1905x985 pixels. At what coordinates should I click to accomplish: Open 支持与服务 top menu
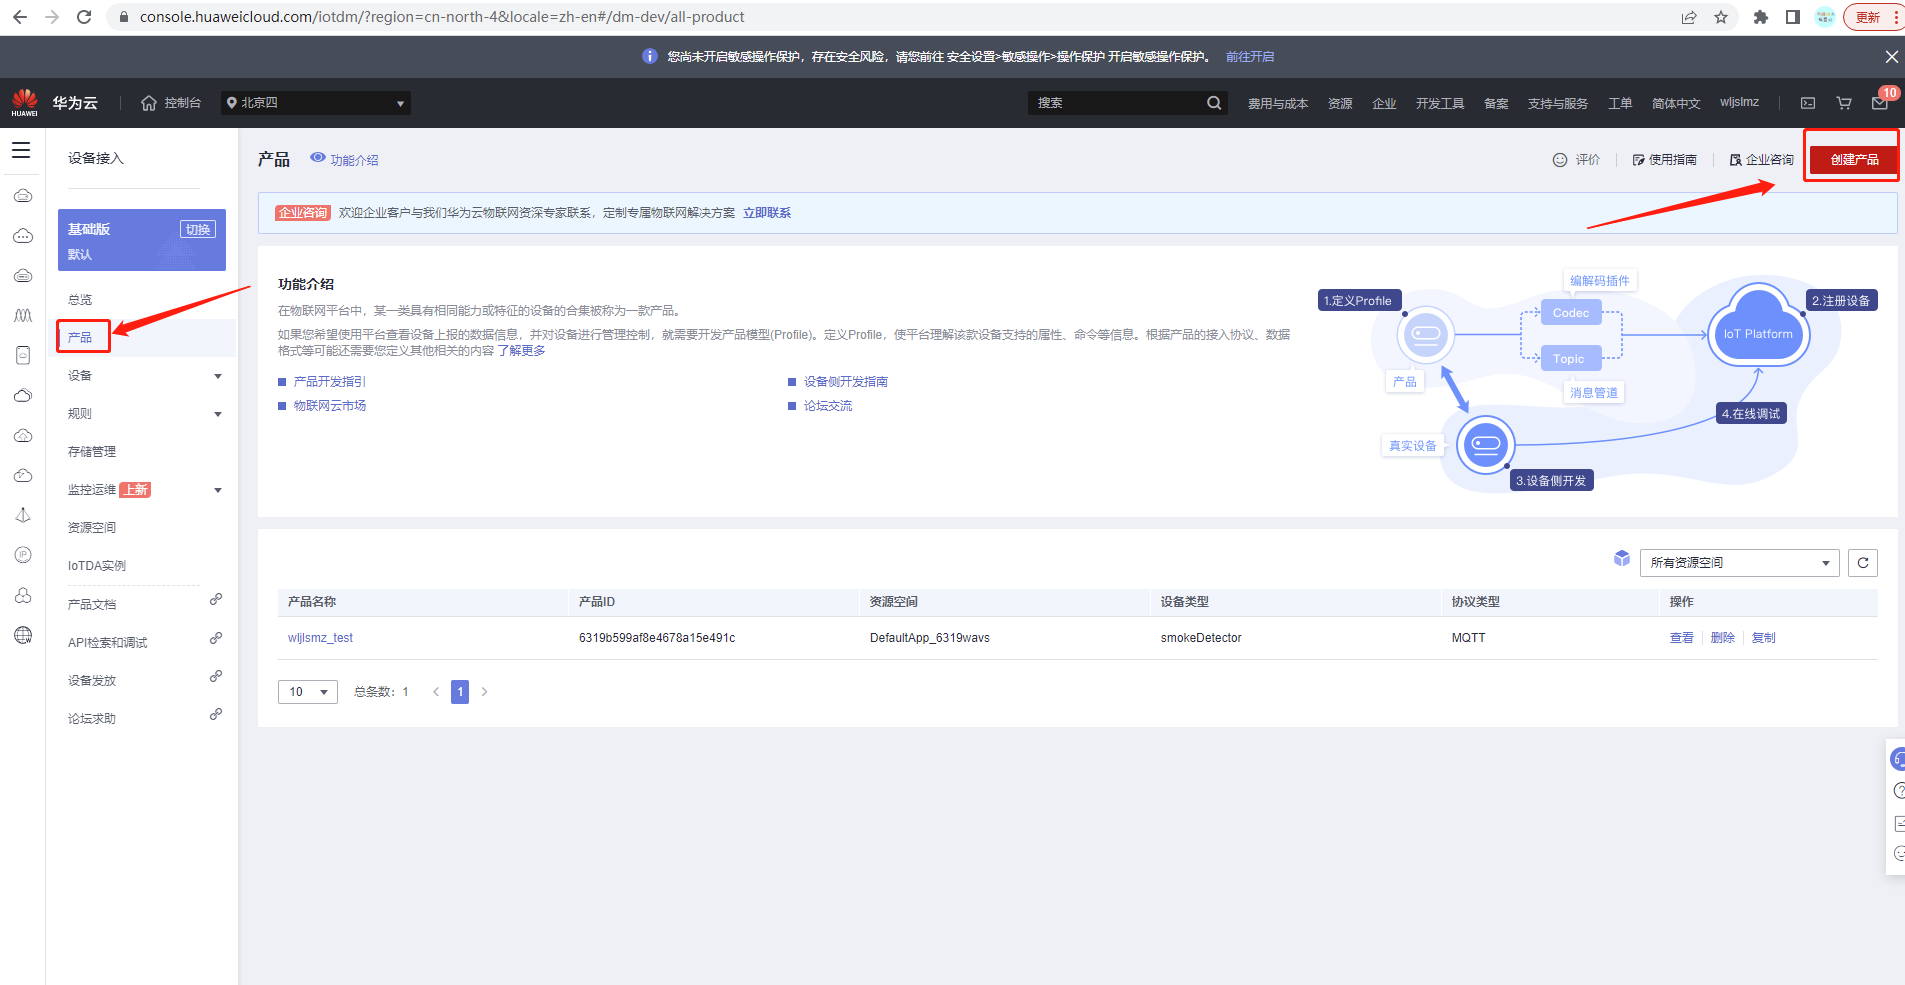coord(1558,104)
